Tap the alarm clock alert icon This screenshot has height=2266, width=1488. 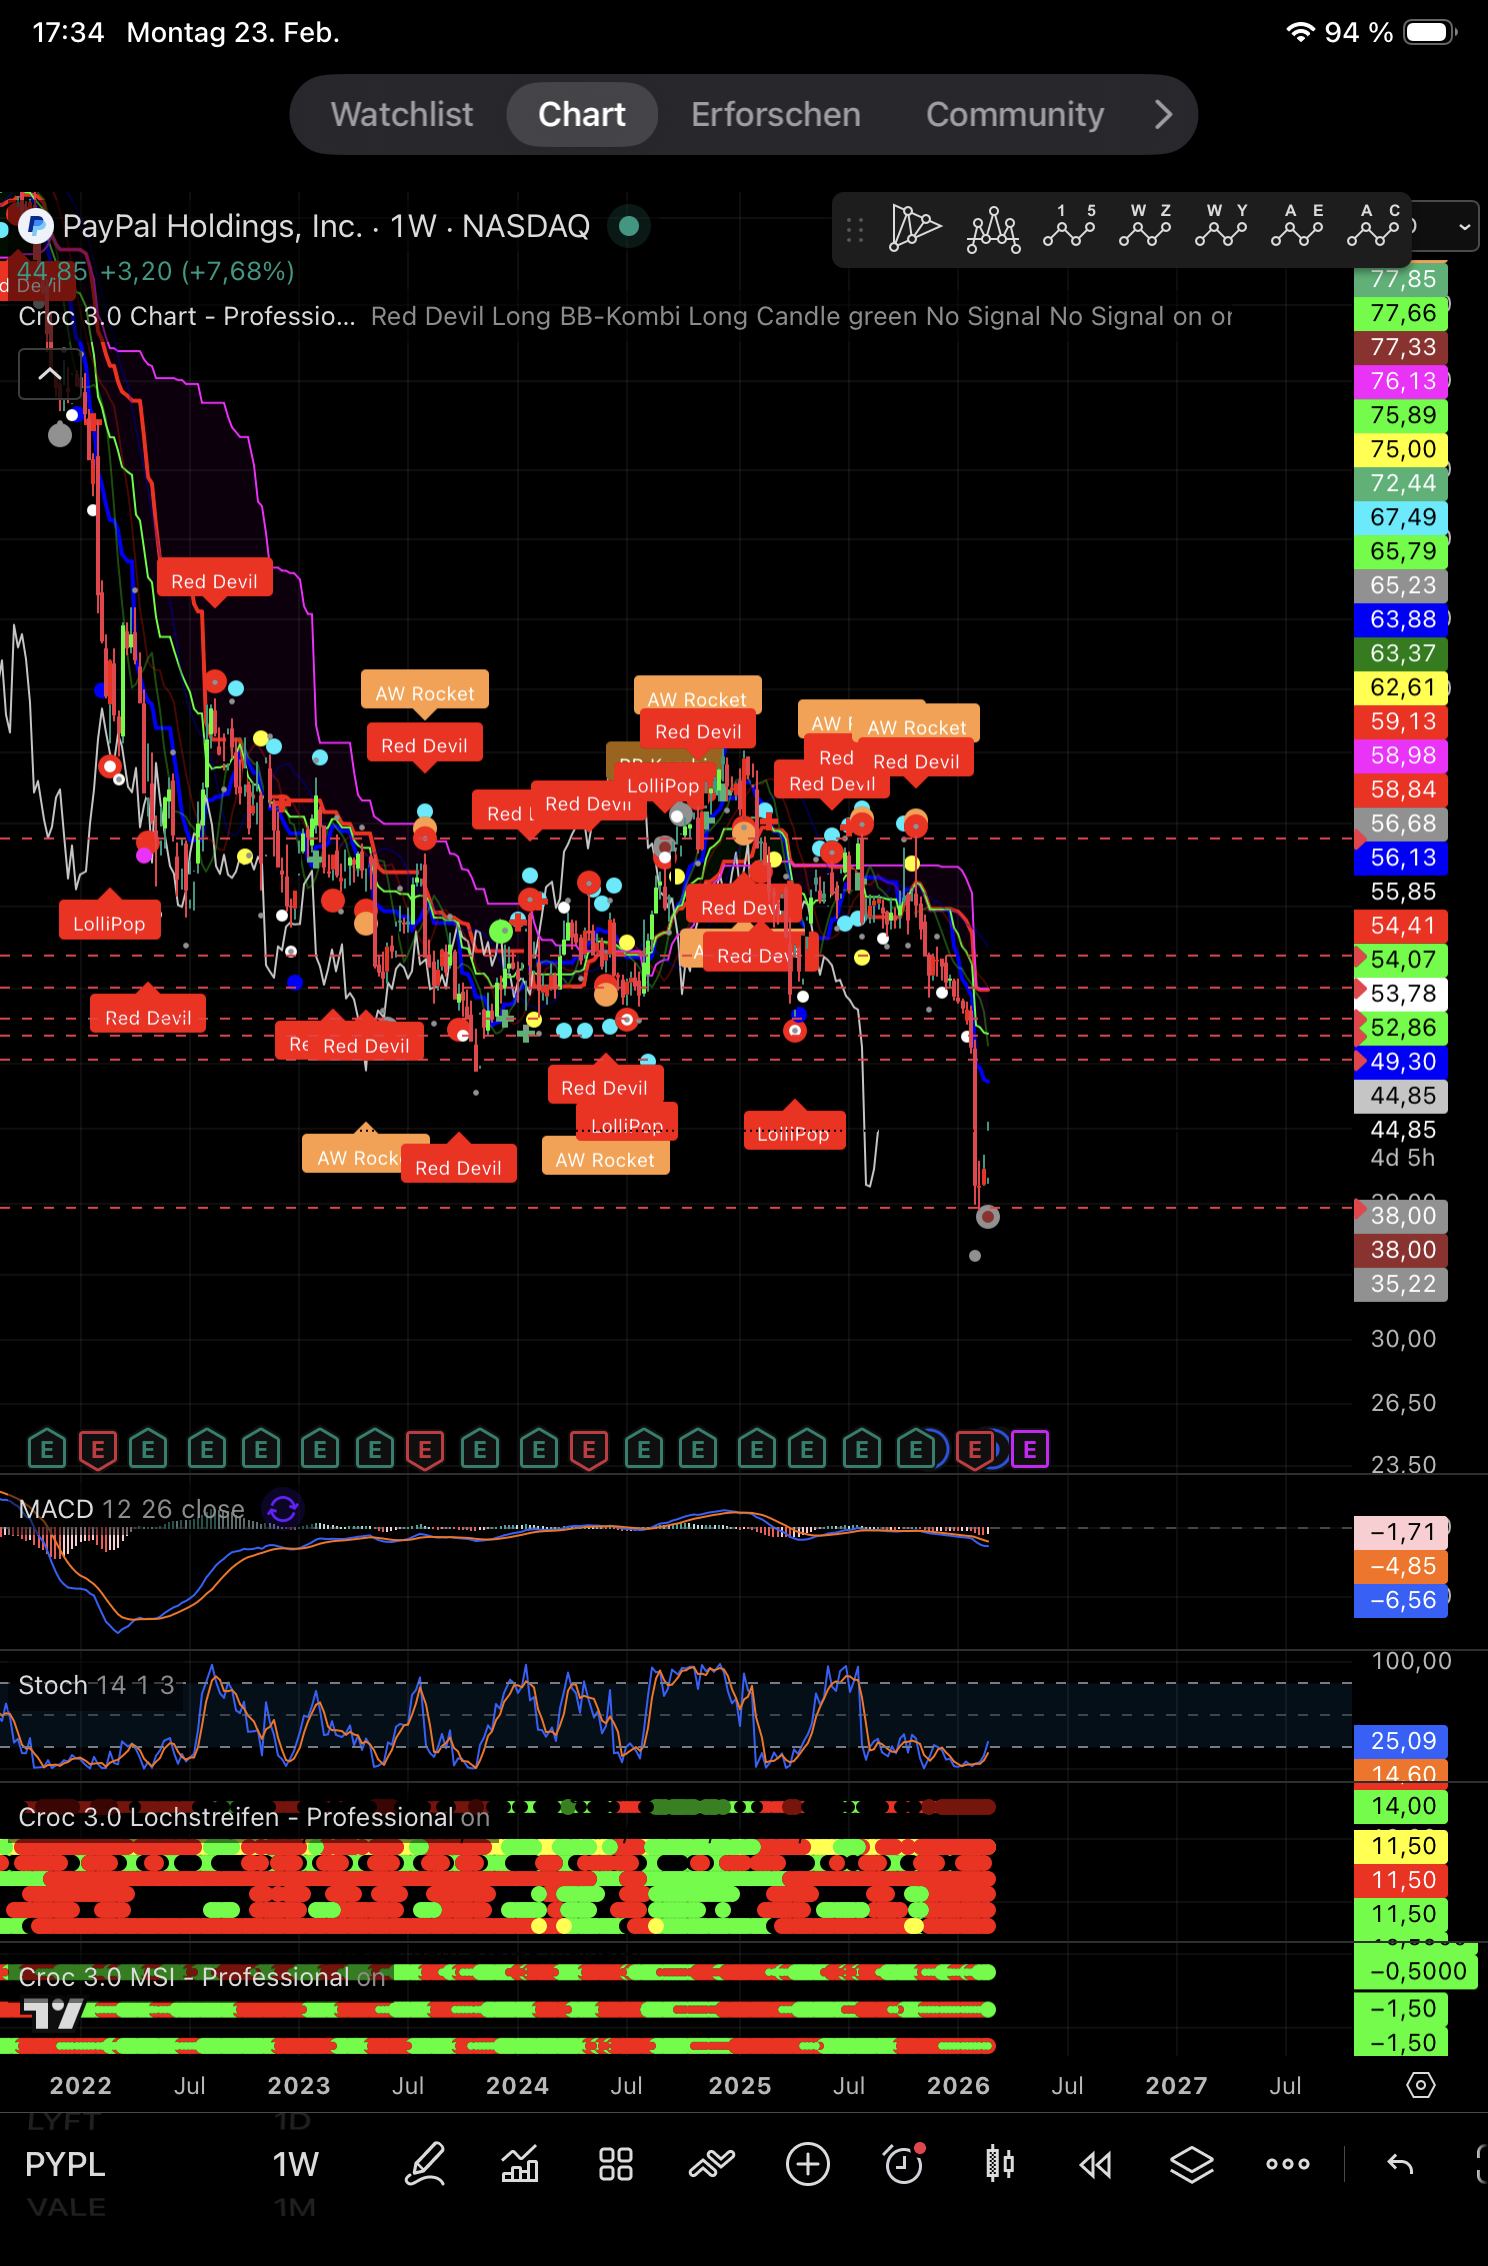tap(904, 2164)
